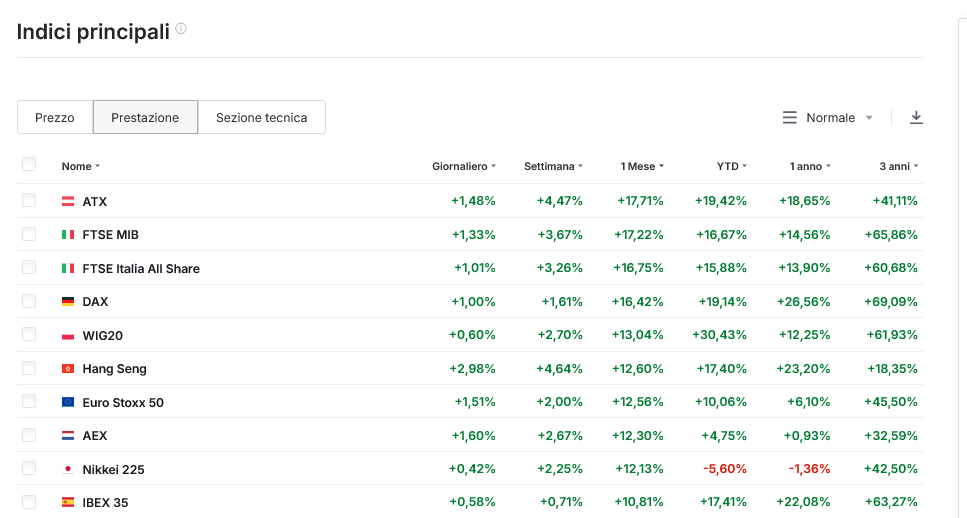
Task: Check the Hang Seng row checkbox
Action: (29, 368)
